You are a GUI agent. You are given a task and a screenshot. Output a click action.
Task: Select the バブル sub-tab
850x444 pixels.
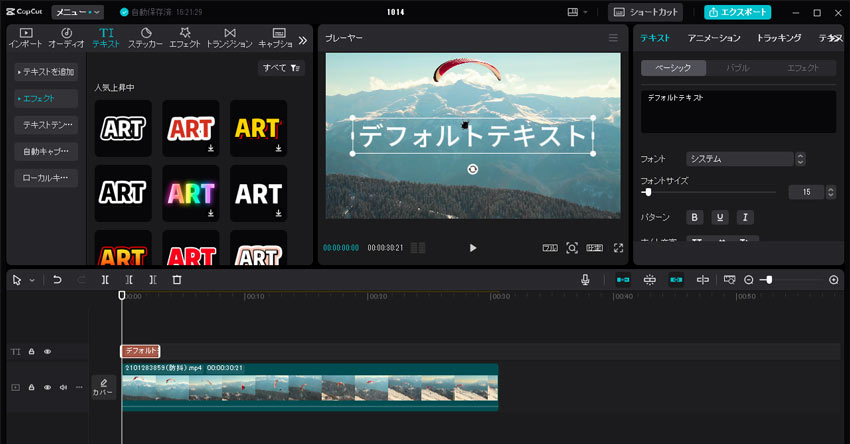pyautogui.click(x=737, y=68)
